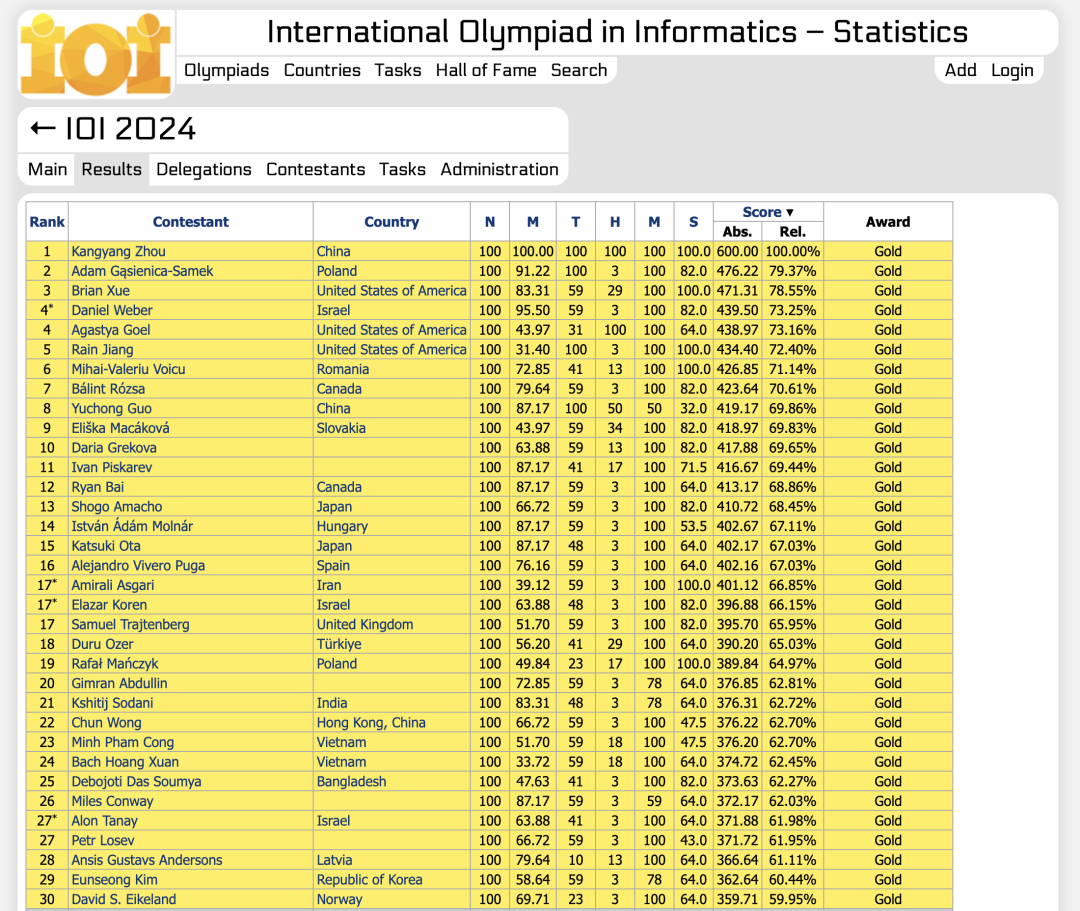Sort by task H column header

(615, 222)
